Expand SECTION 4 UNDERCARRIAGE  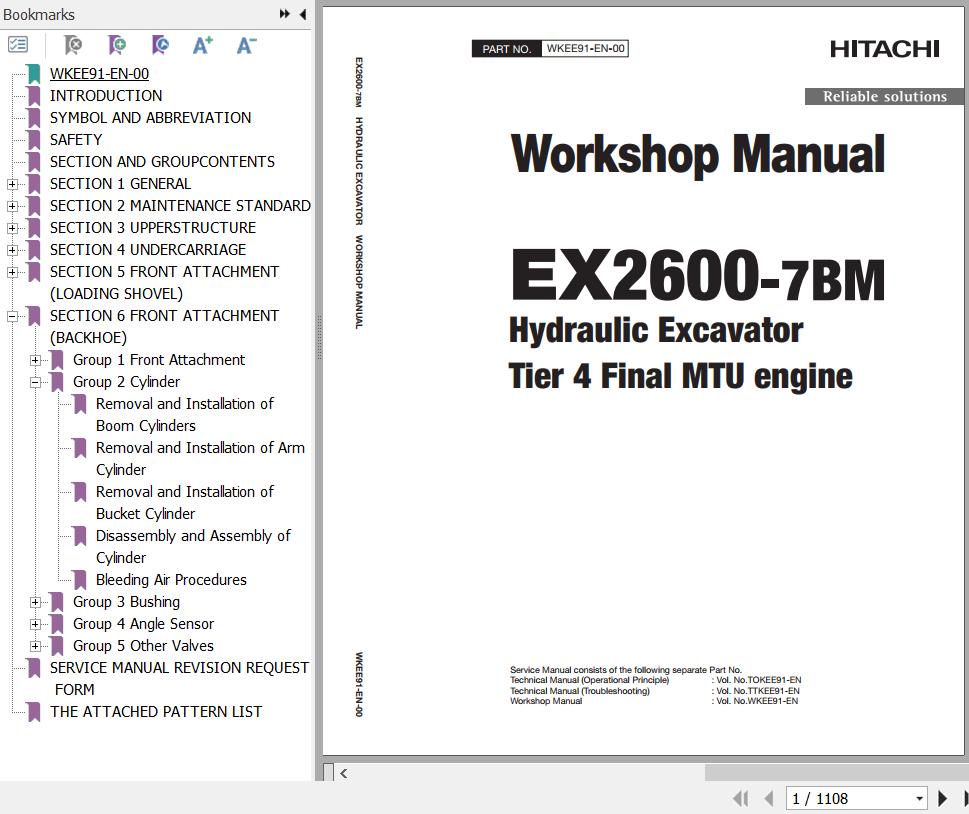[x=12, y=250]
